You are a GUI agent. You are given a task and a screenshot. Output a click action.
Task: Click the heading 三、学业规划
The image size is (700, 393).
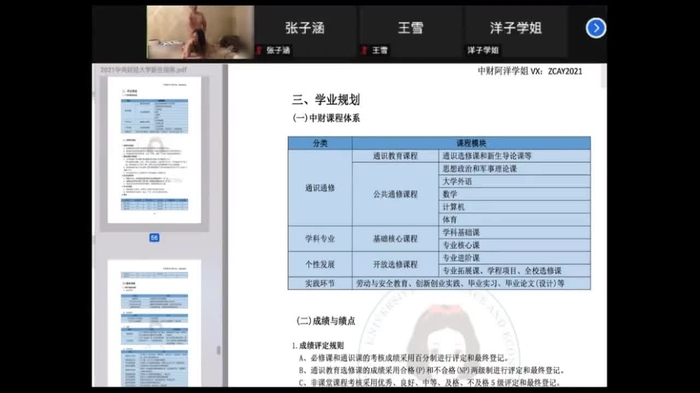click(x=326, y=100)
